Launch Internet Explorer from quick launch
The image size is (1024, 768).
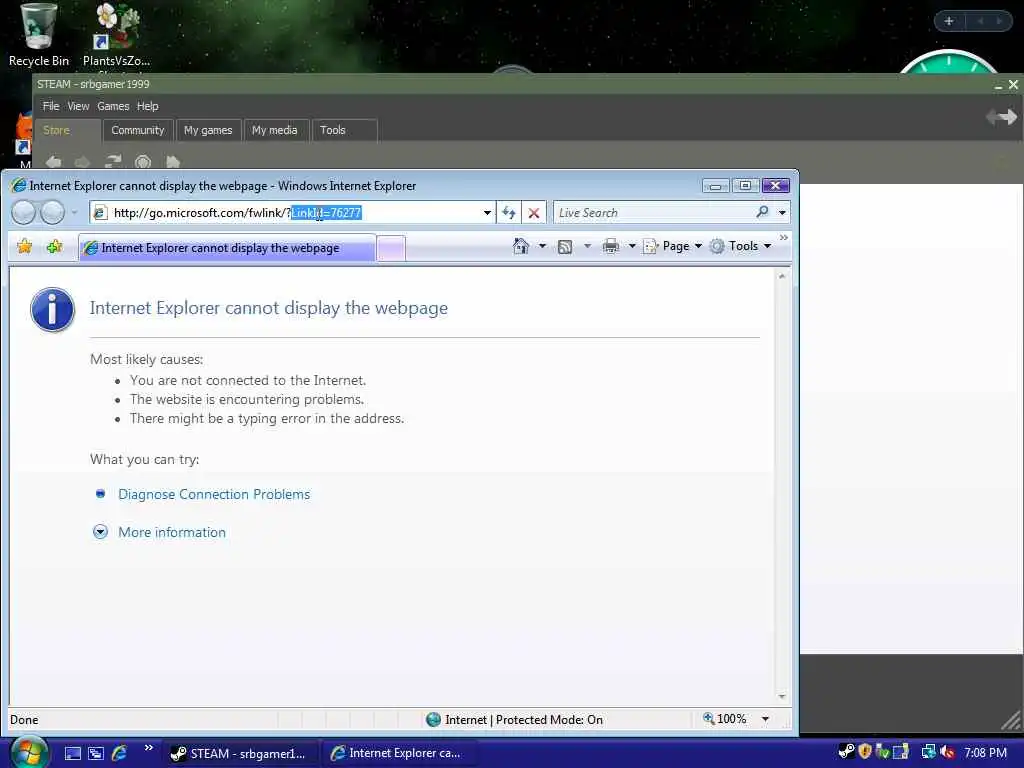120,753
